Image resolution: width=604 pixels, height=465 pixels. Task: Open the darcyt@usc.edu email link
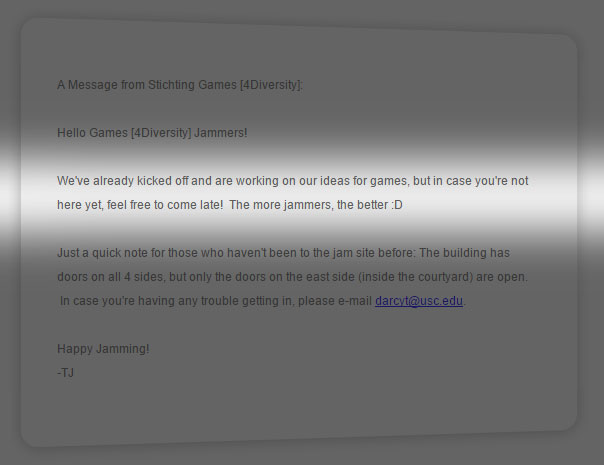coord(419,301)
